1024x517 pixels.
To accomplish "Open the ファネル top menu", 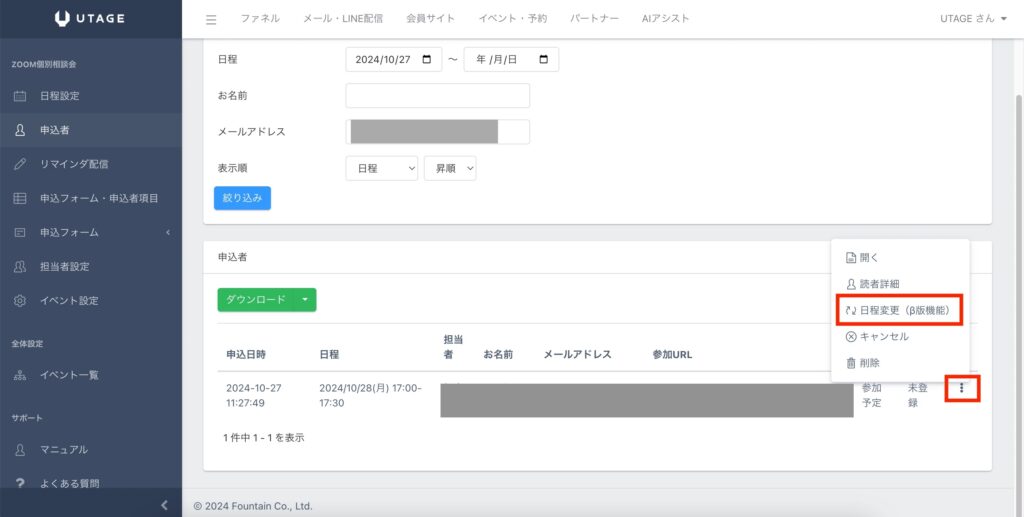I will coord(260,18).
